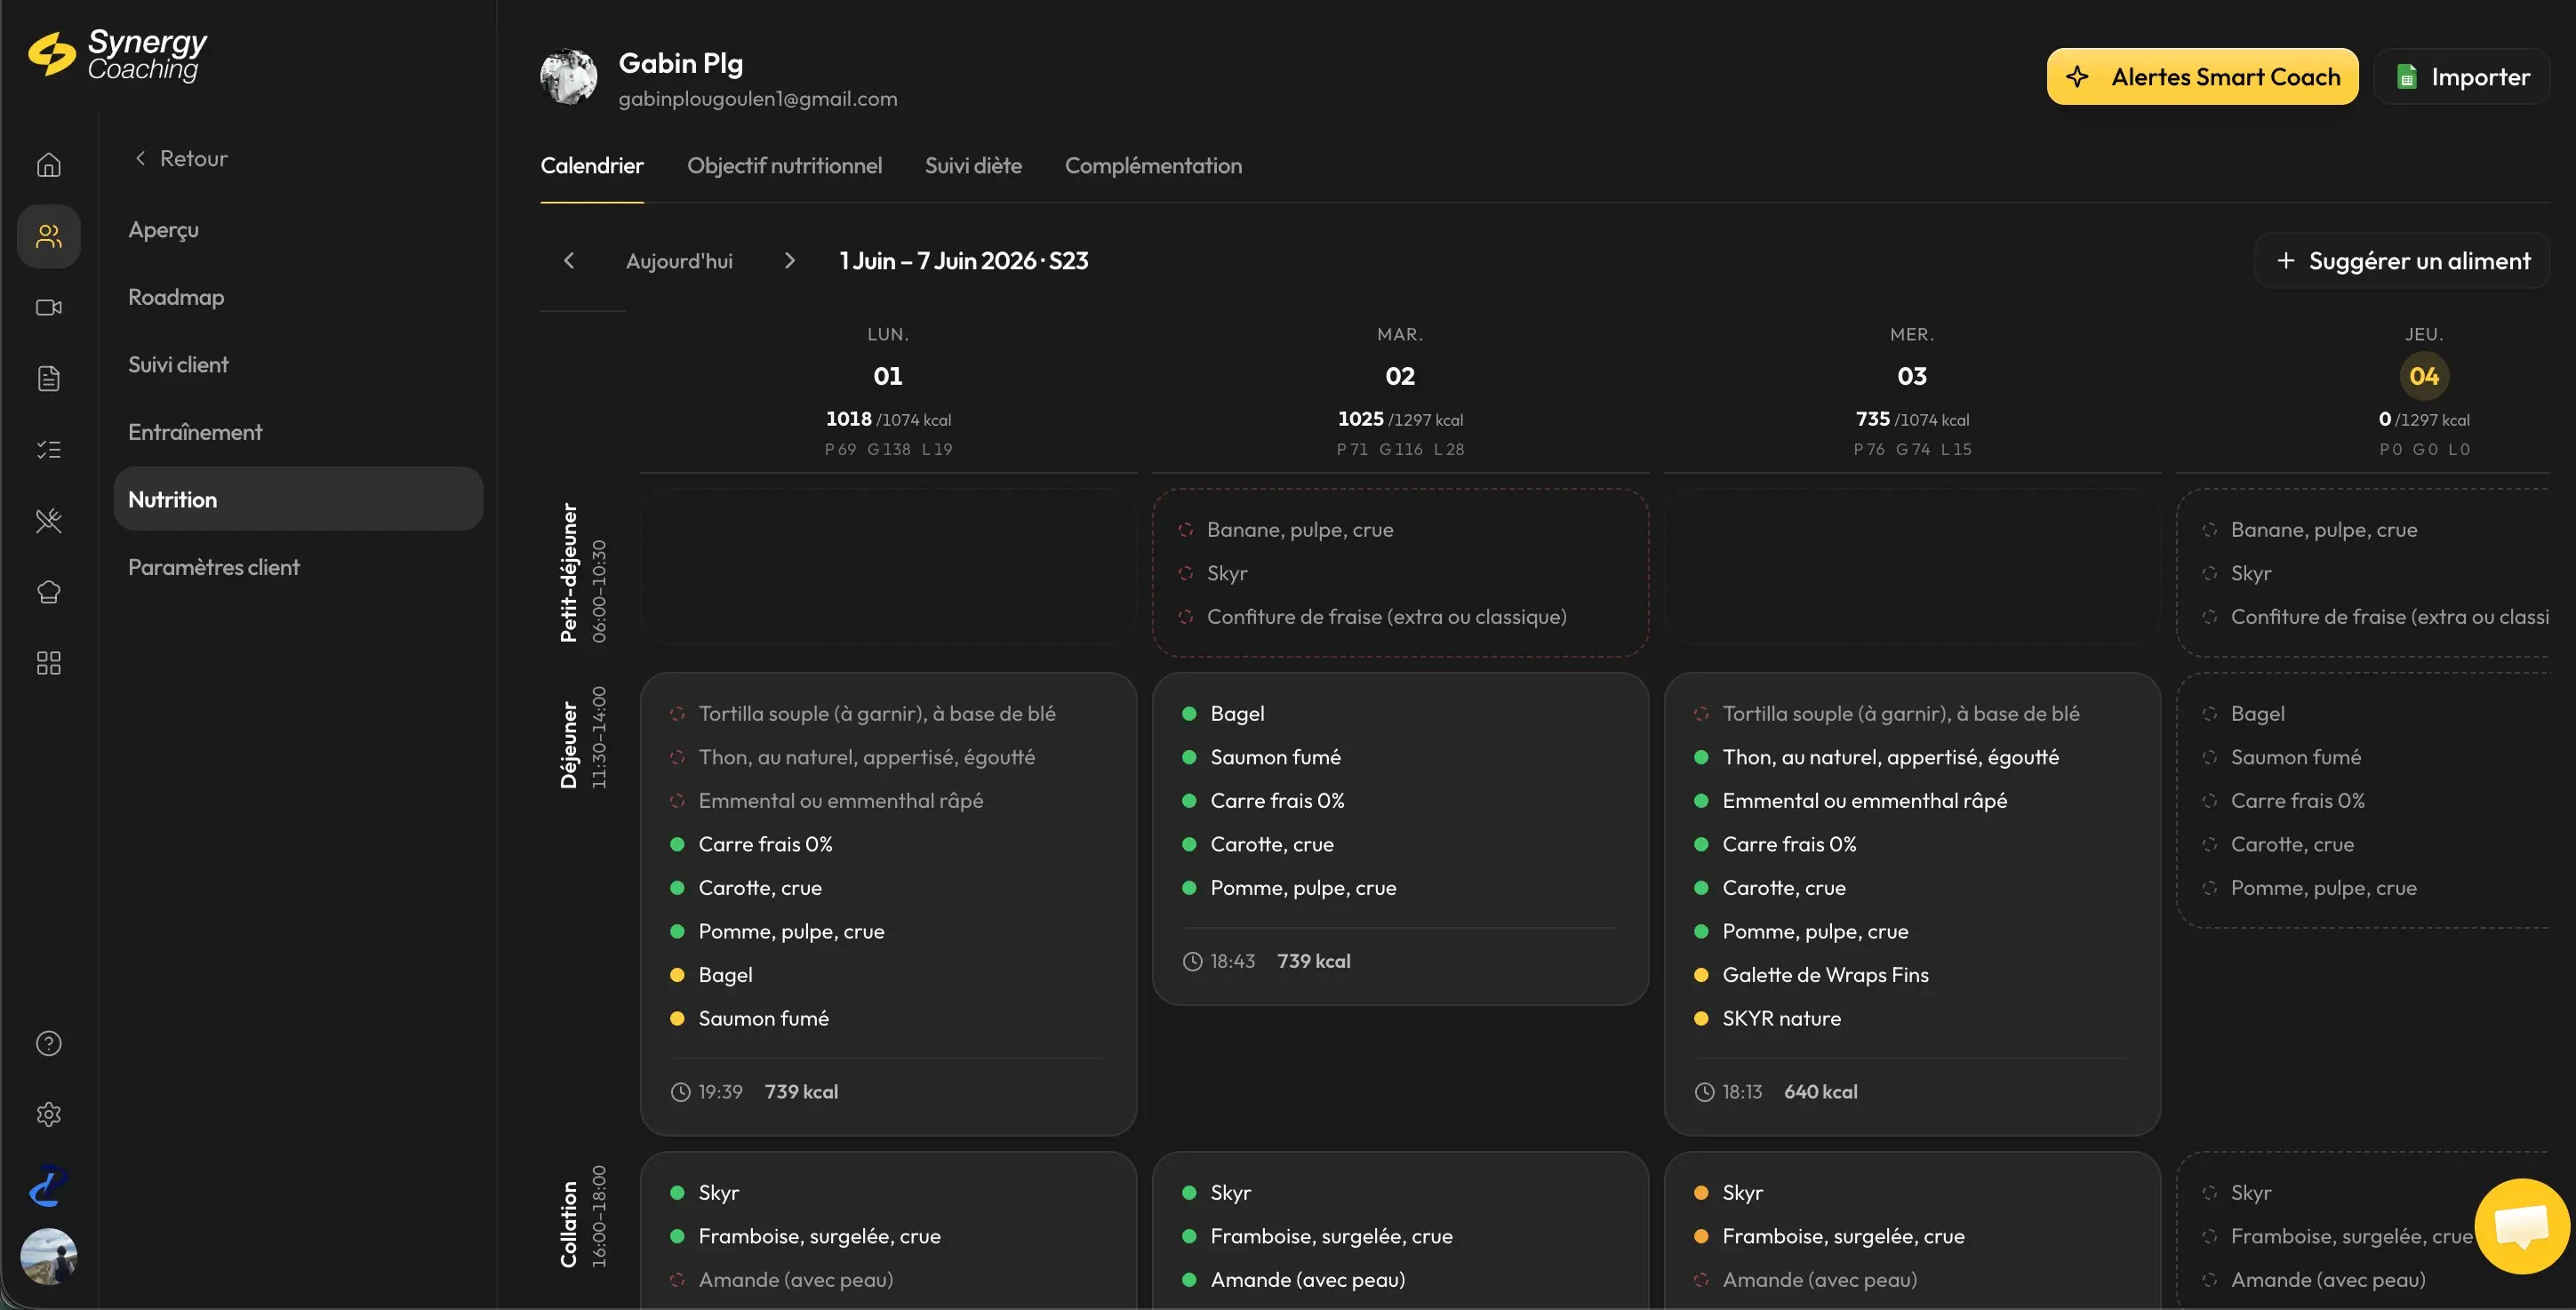Click the blue swirl app icon in sidebar
The width and height of the screenshot is (2576, 1310).
[x=48, y=1186]
